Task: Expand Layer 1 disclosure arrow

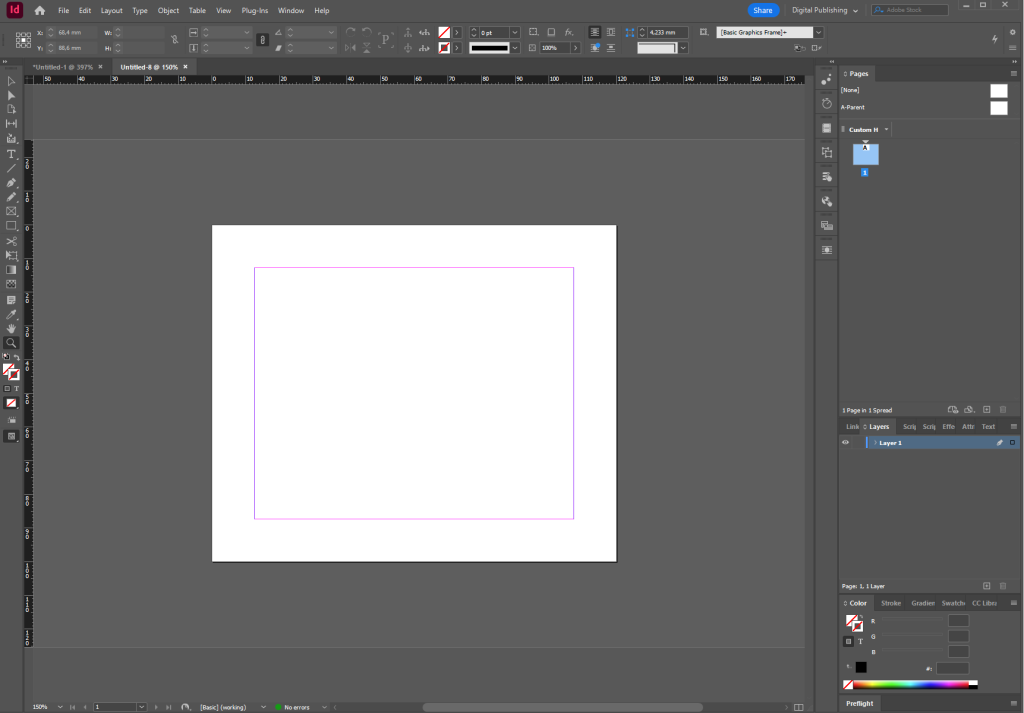Action: tap(875, 442)
